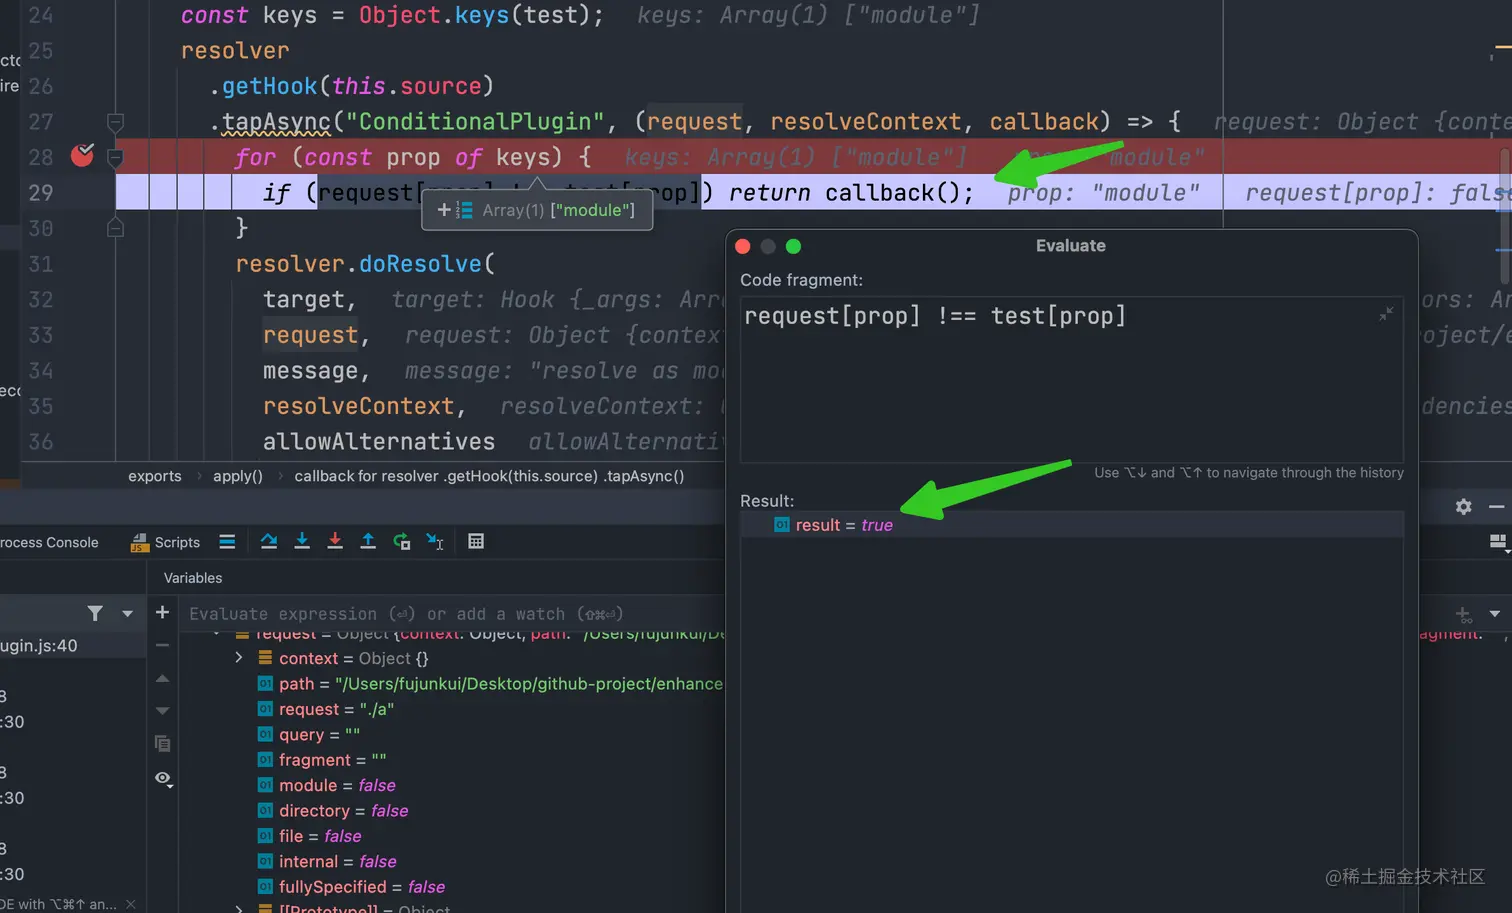Toggle the eye view options in Variables
Image resolution: width=1512 pixels, height=913 pixels.
click(163, 778)
